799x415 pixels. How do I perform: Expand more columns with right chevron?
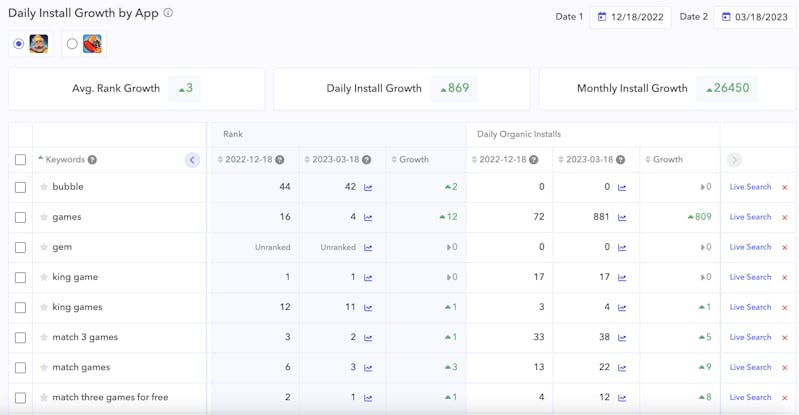click(734, 160)
